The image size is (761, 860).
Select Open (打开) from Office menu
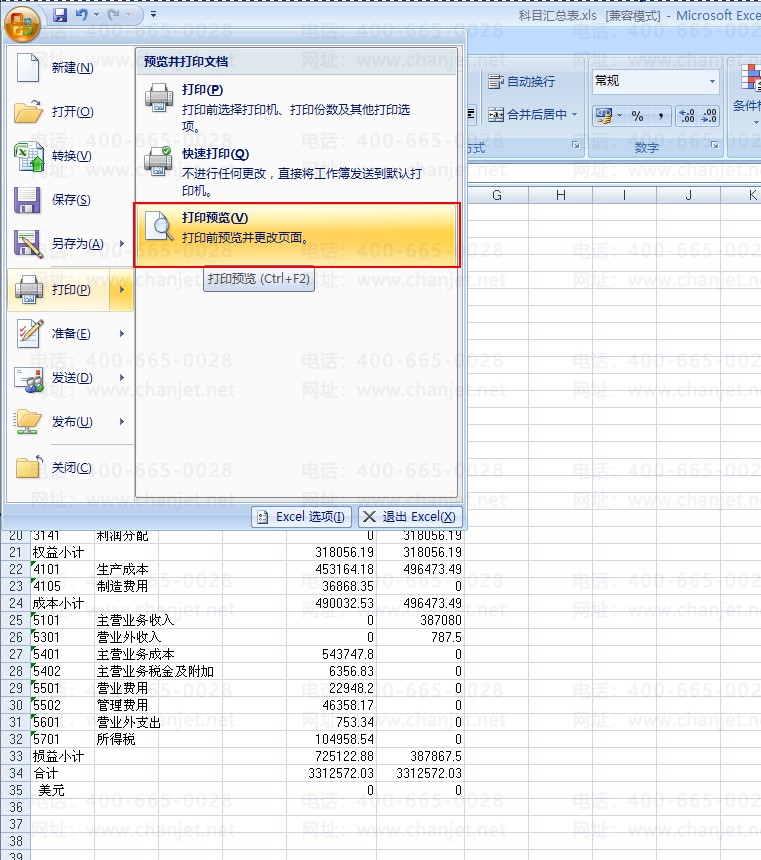70,112
